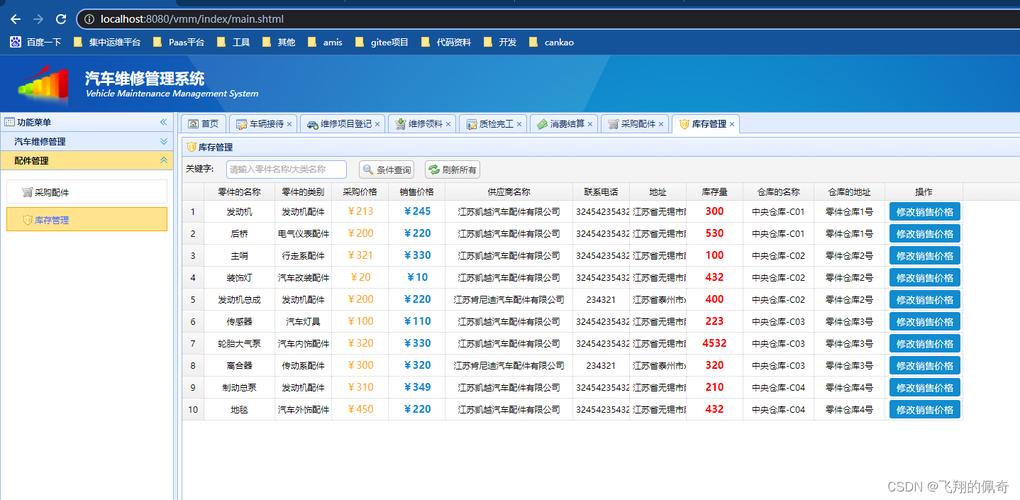Open the amis bookmark folder
The height and width of the screenshot is (500, 1020).
[325, 42]
